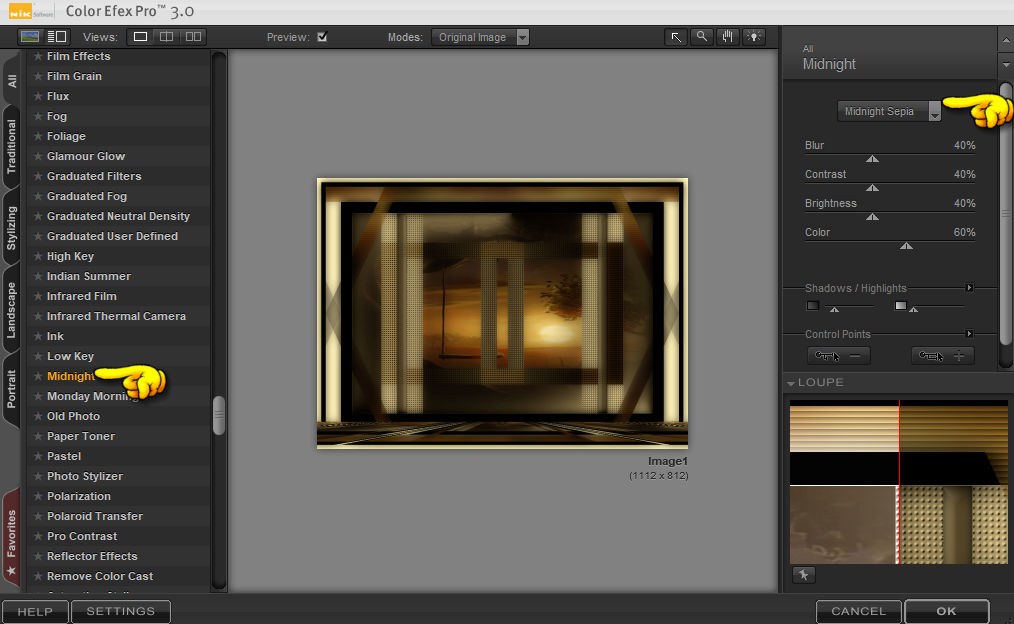The width and height of the screenshot is (1014, 624).
Task: Toggle the lightbulb background color tool
Action: (753, 37)
